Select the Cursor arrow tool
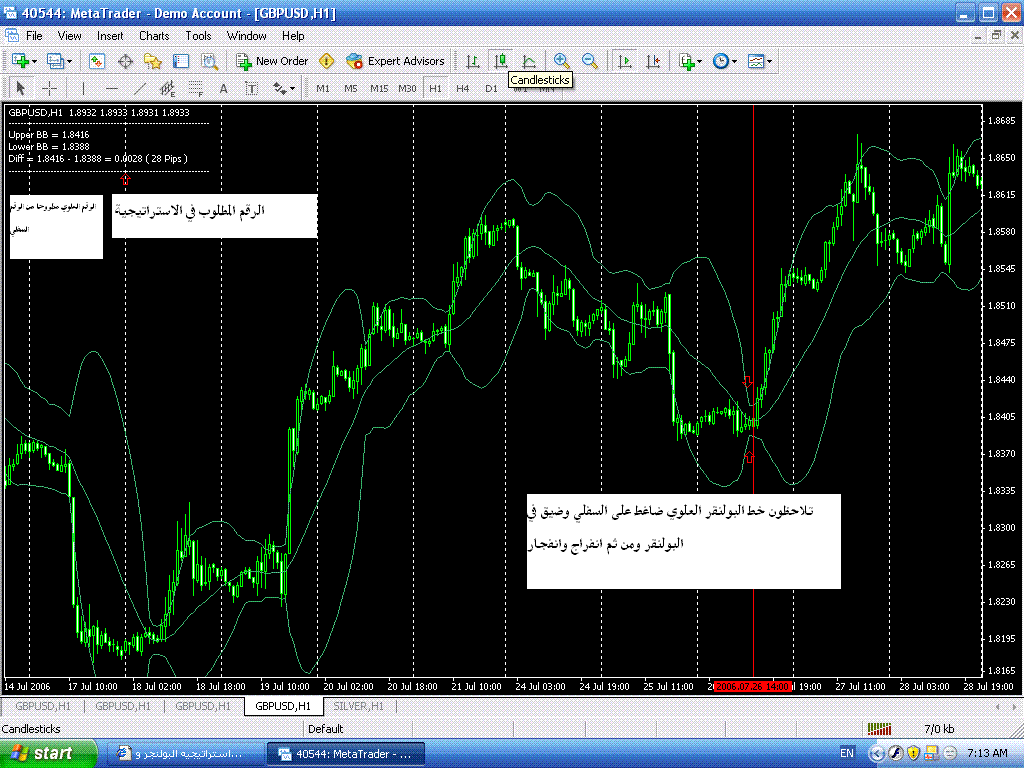Image resolution: width=1024 pixels, height=768 pixels. coord(20,88)
